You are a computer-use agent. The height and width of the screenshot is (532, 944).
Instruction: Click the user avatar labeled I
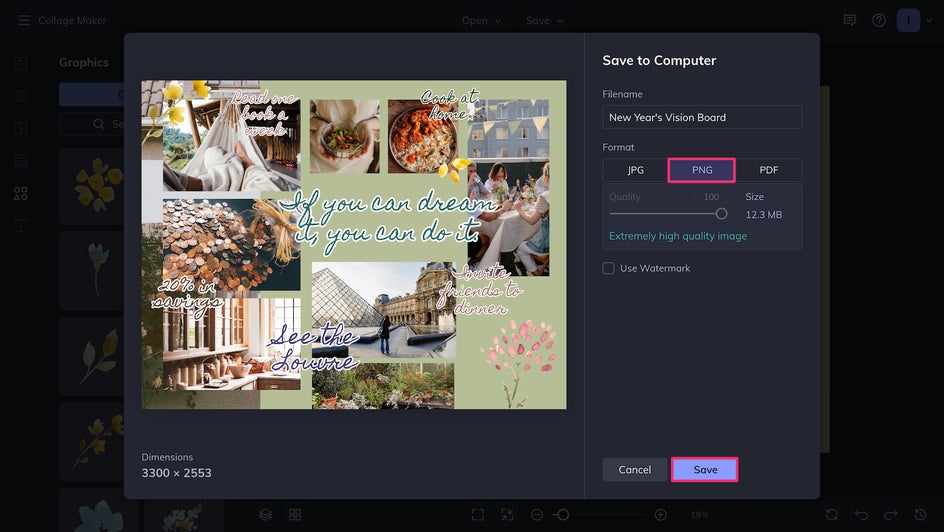click(x=908, y=20)
